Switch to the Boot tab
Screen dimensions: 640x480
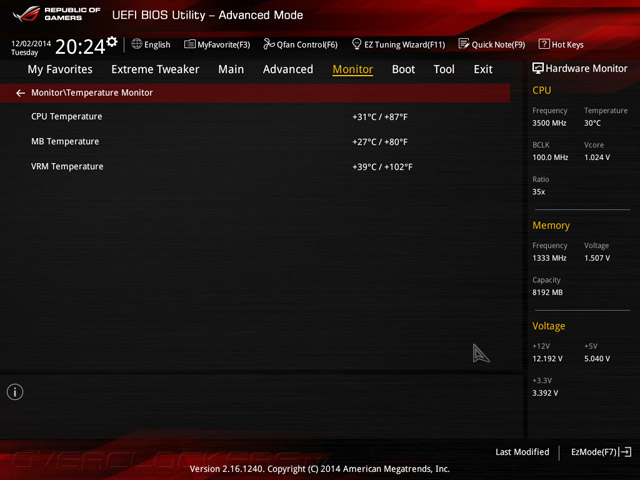[x=403, y=69]
